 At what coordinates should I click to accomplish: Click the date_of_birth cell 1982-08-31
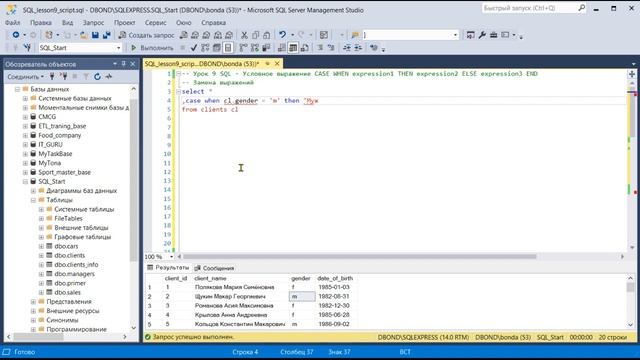(x=334, y=296)
